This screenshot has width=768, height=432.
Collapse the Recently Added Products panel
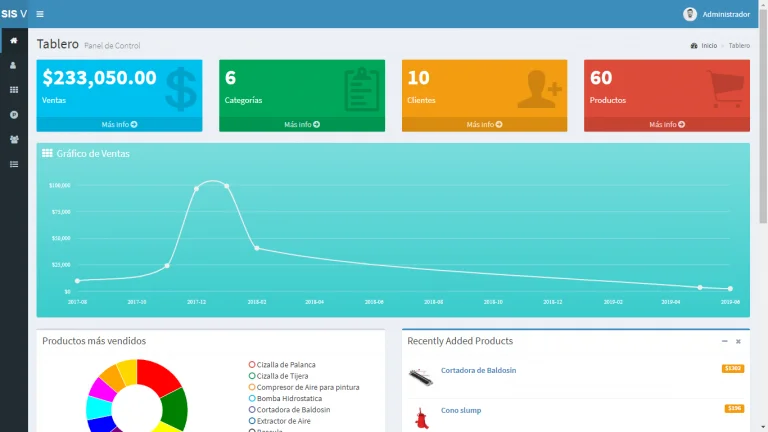725,341
